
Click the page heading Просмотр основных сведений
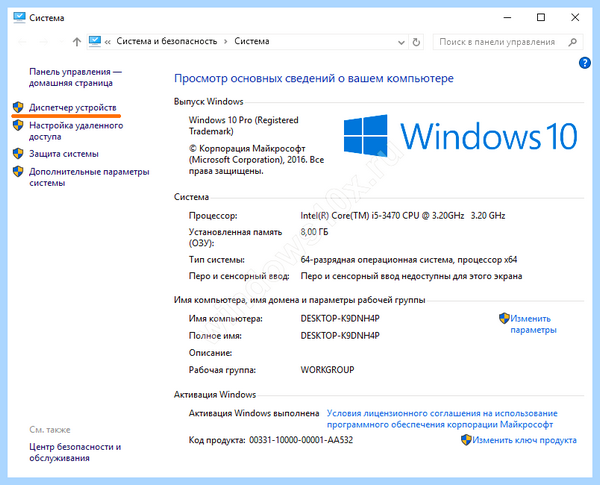pos(314,78)
